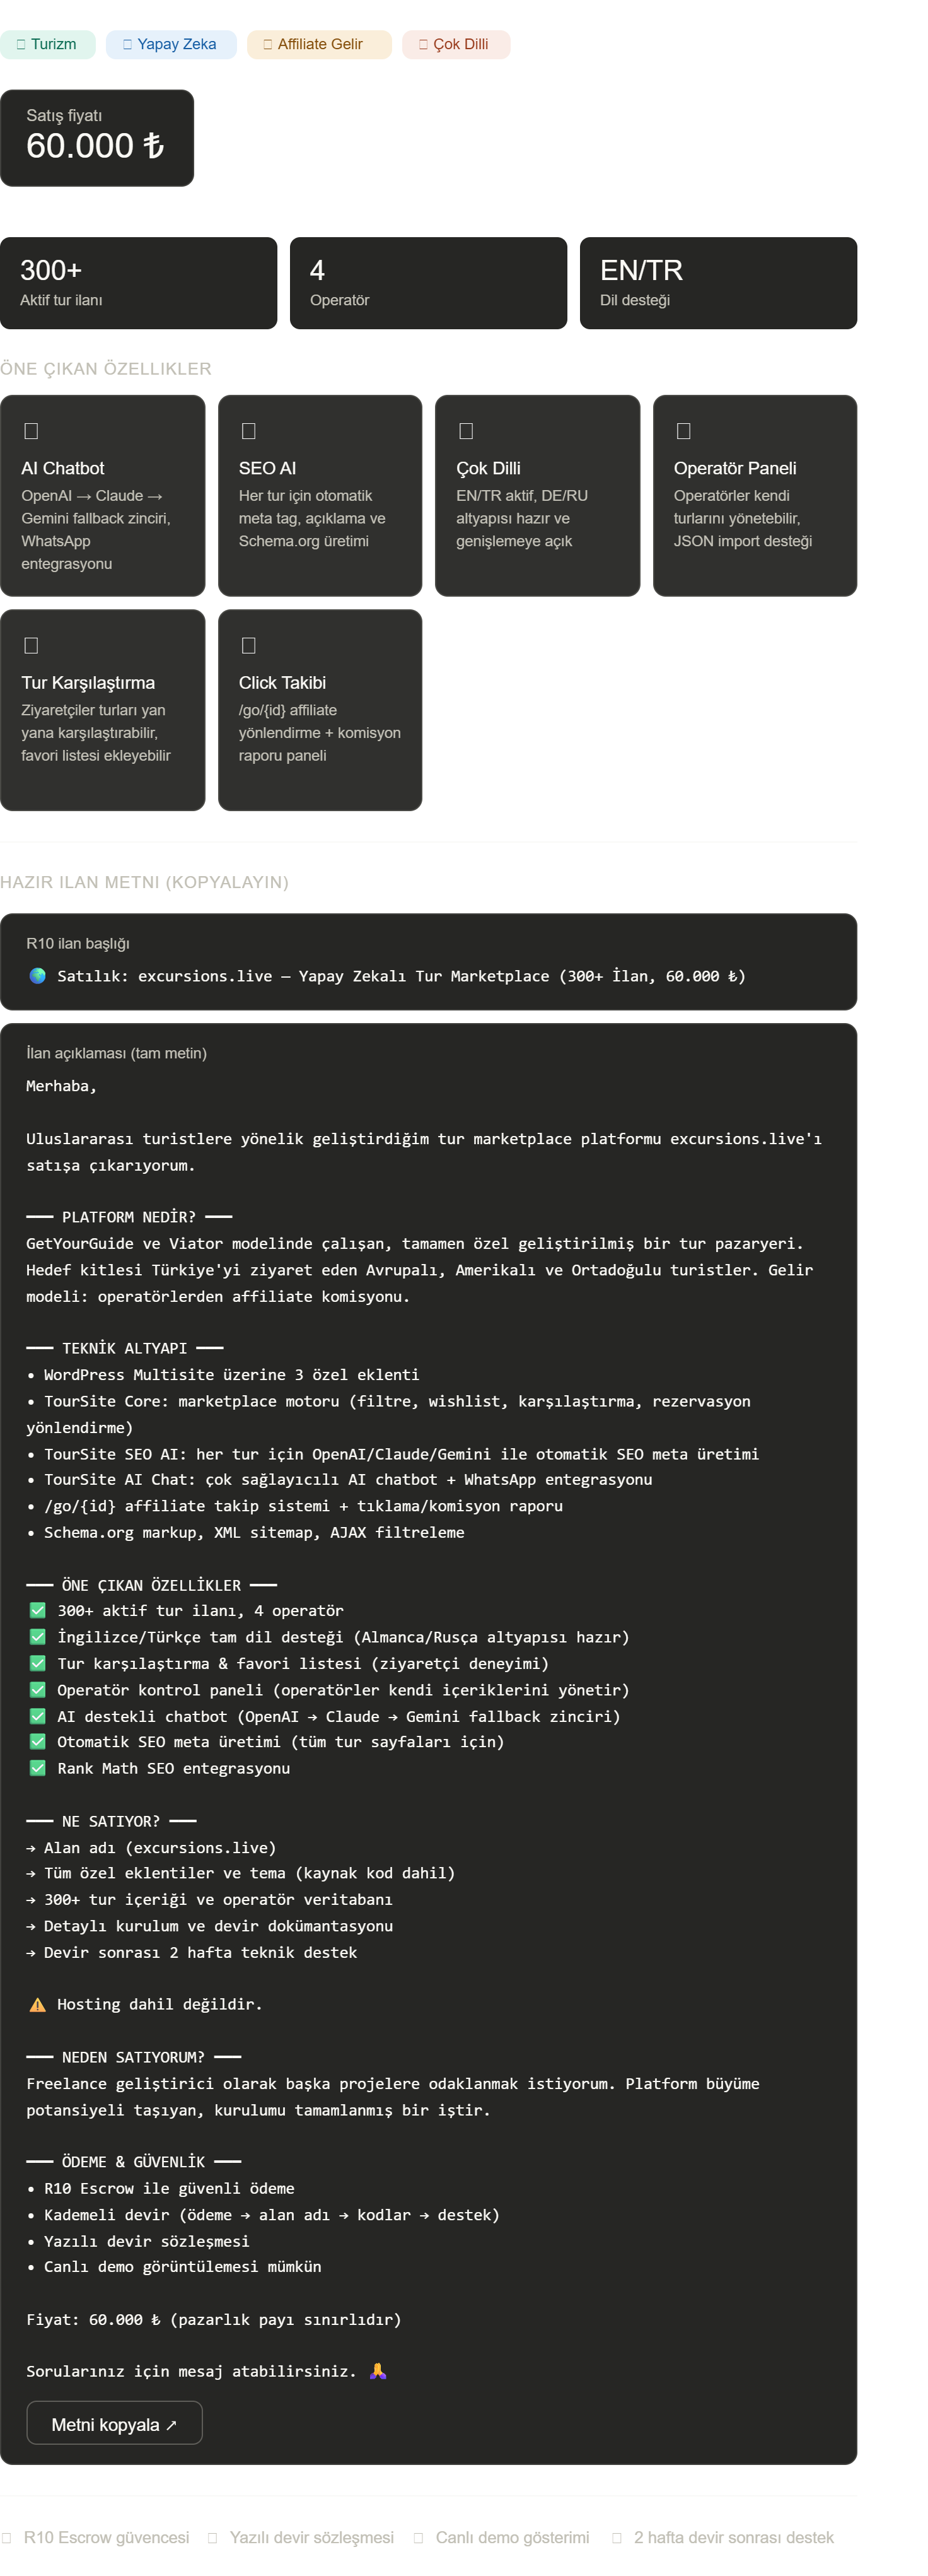
Task: Click the globe emoji before the Satılık title
Action: point(38,976)
